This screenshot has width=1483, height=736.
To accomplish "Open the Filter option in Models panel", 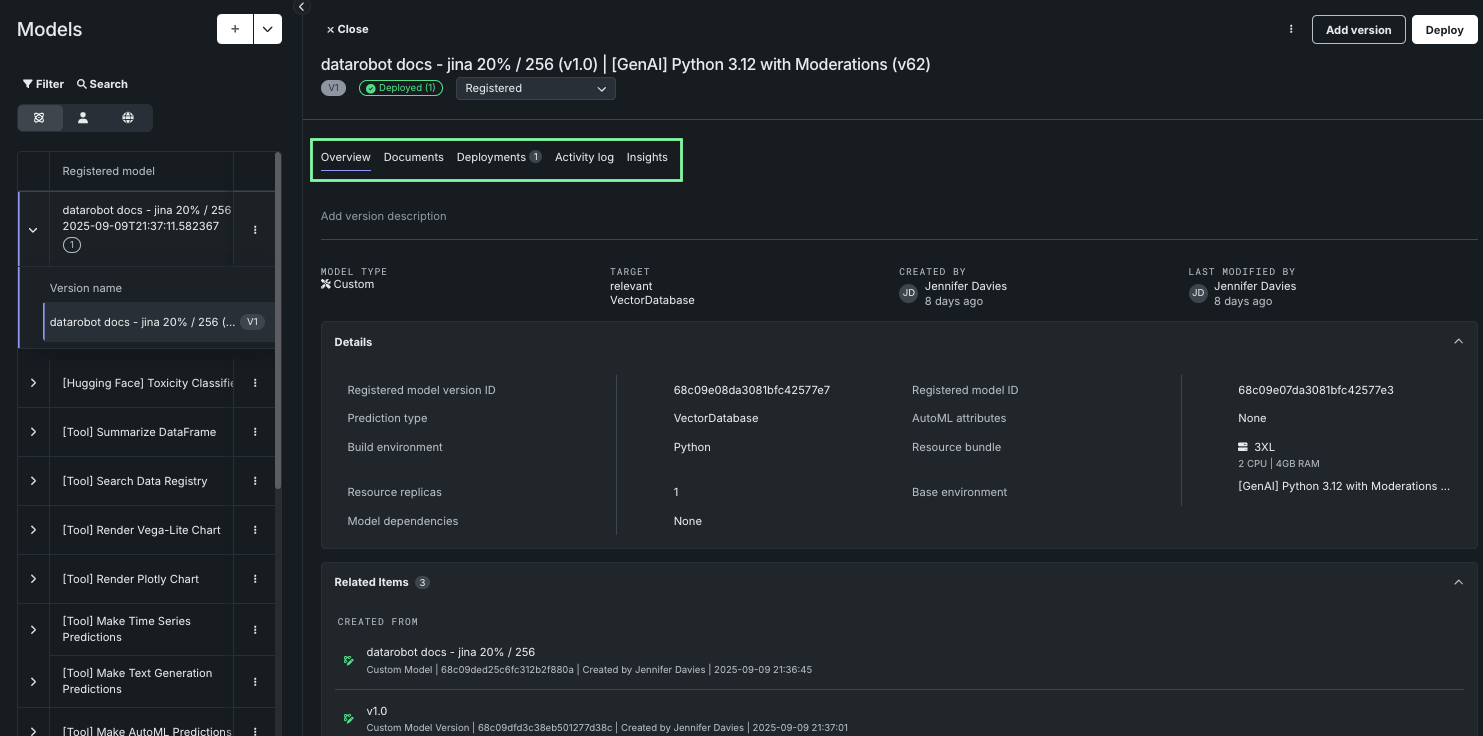I will (43, 84).
